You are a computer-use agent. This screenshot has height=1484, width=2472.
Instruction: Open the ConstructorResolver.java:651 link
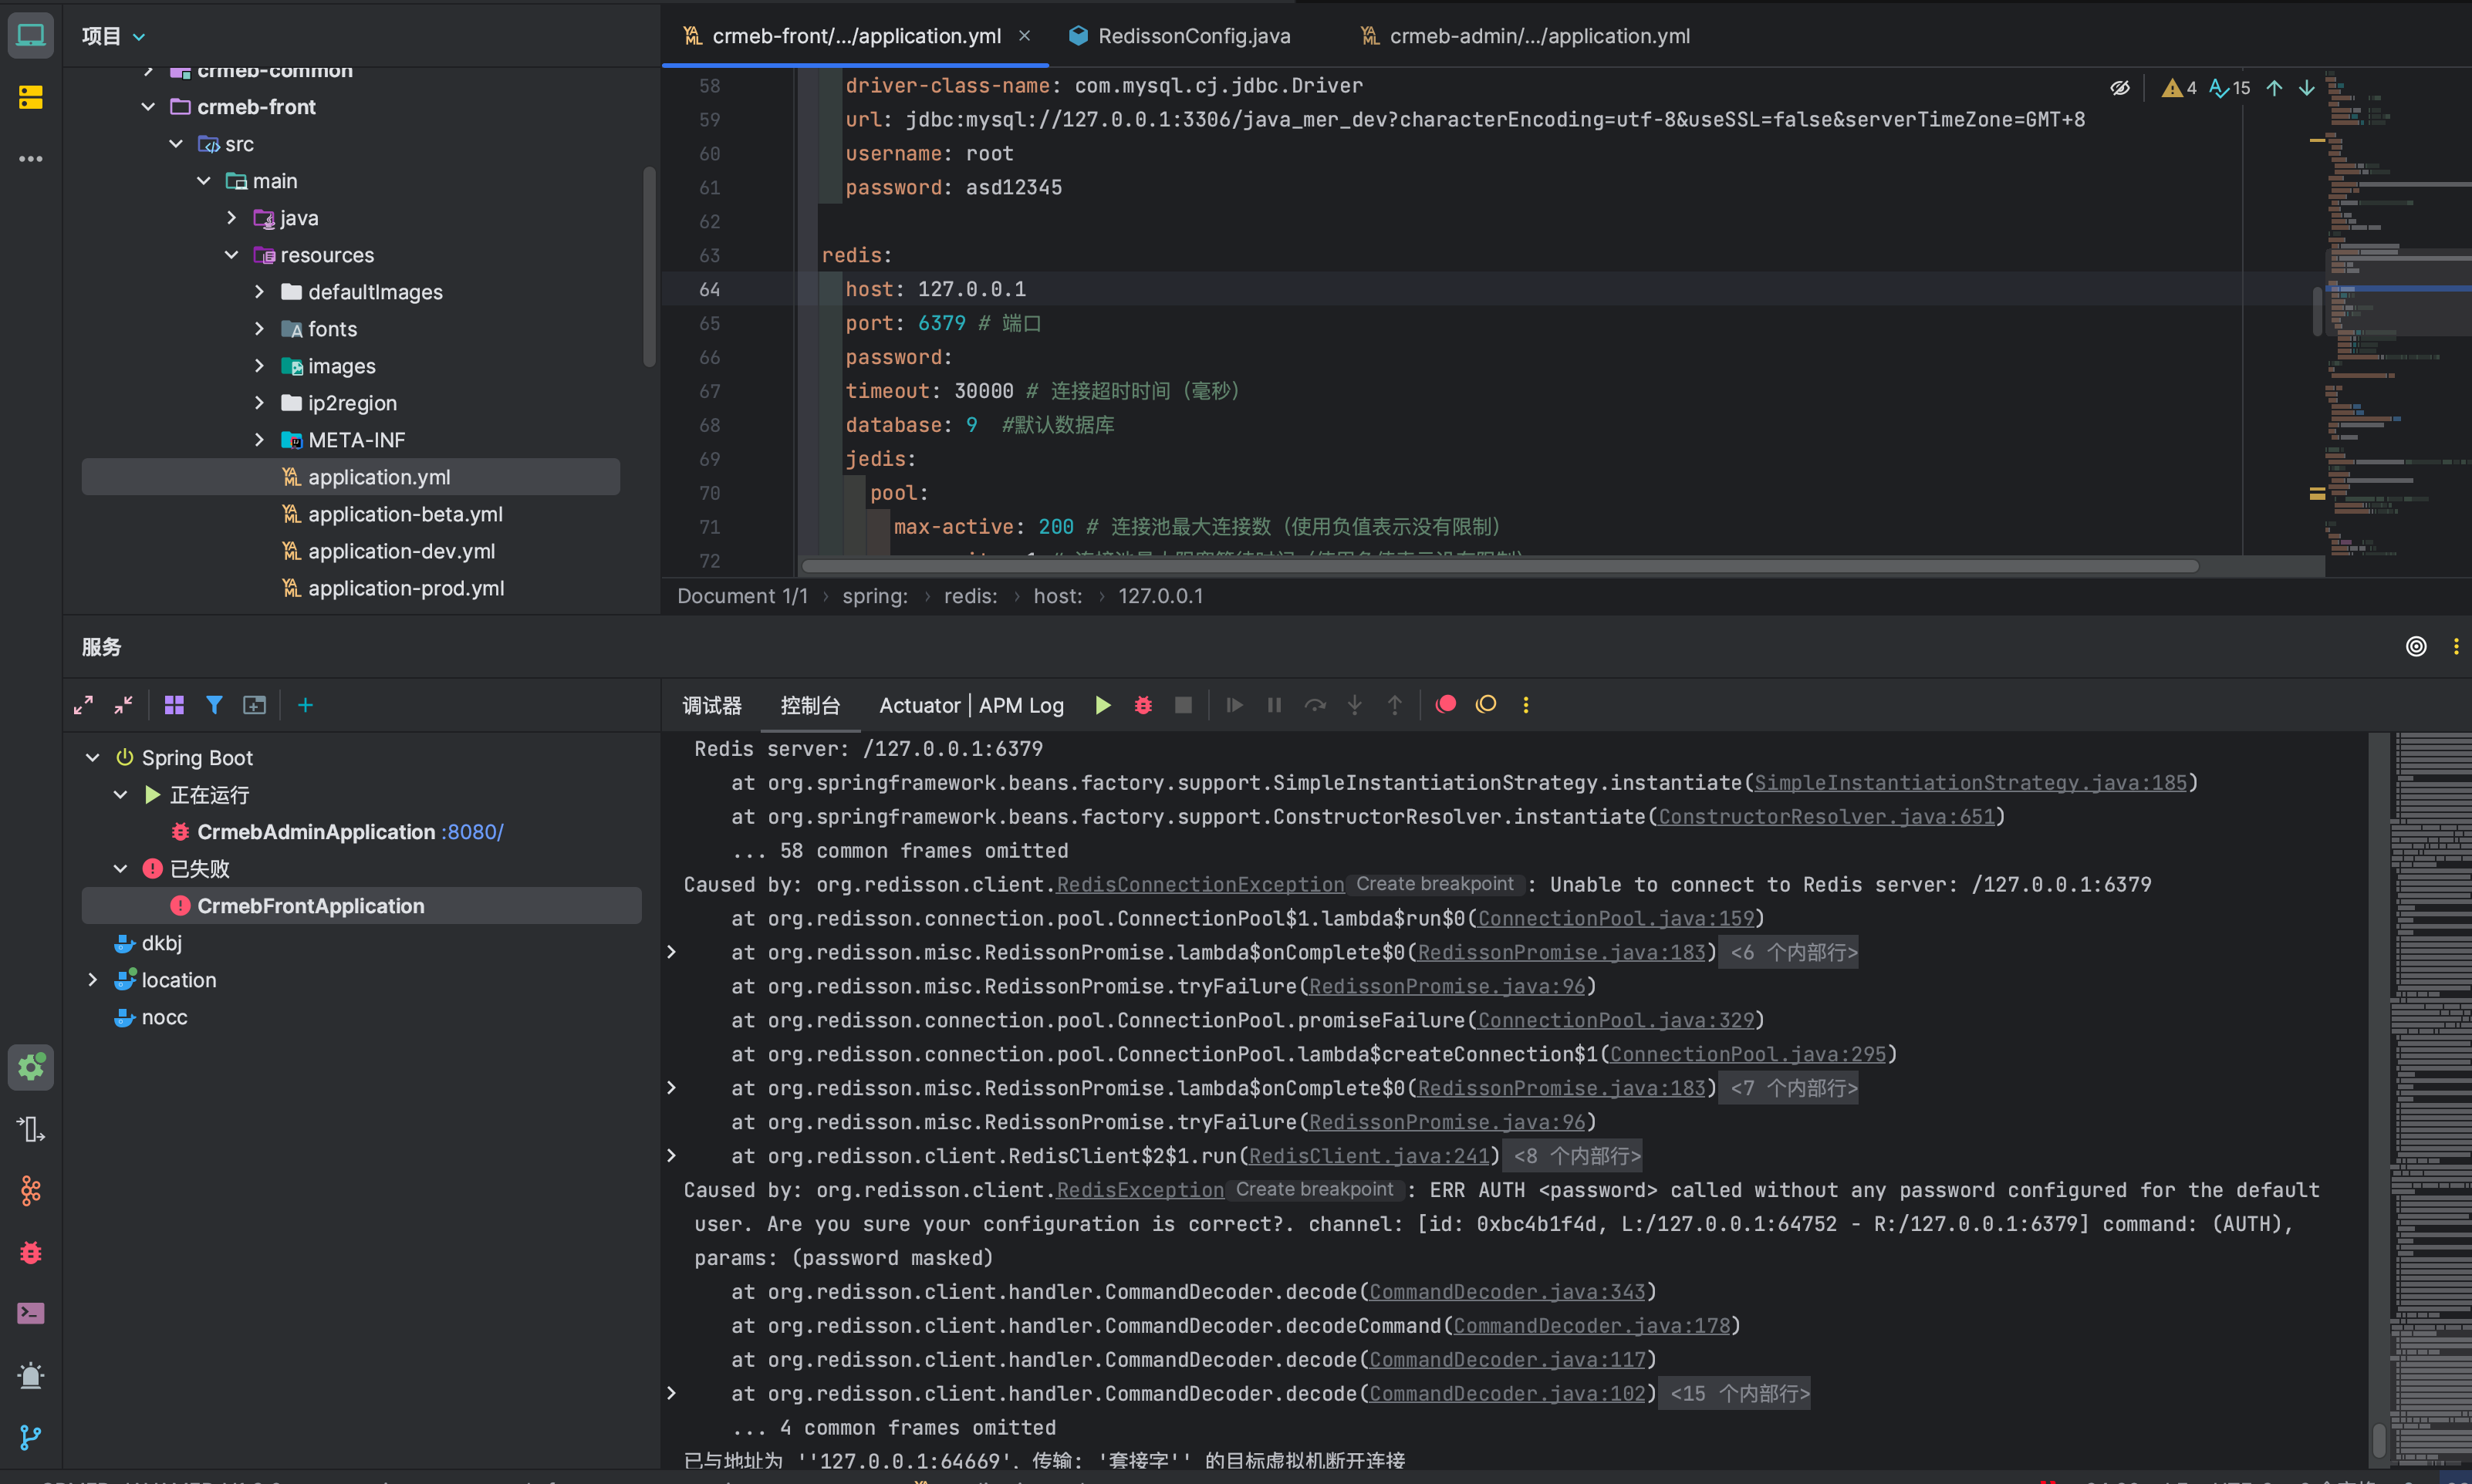[1826, 816]
